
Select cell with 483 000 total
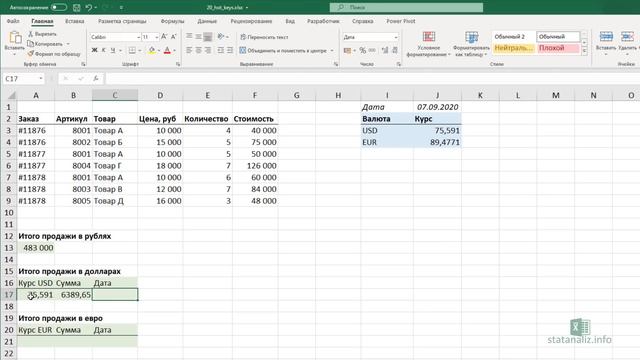[36, 248]
